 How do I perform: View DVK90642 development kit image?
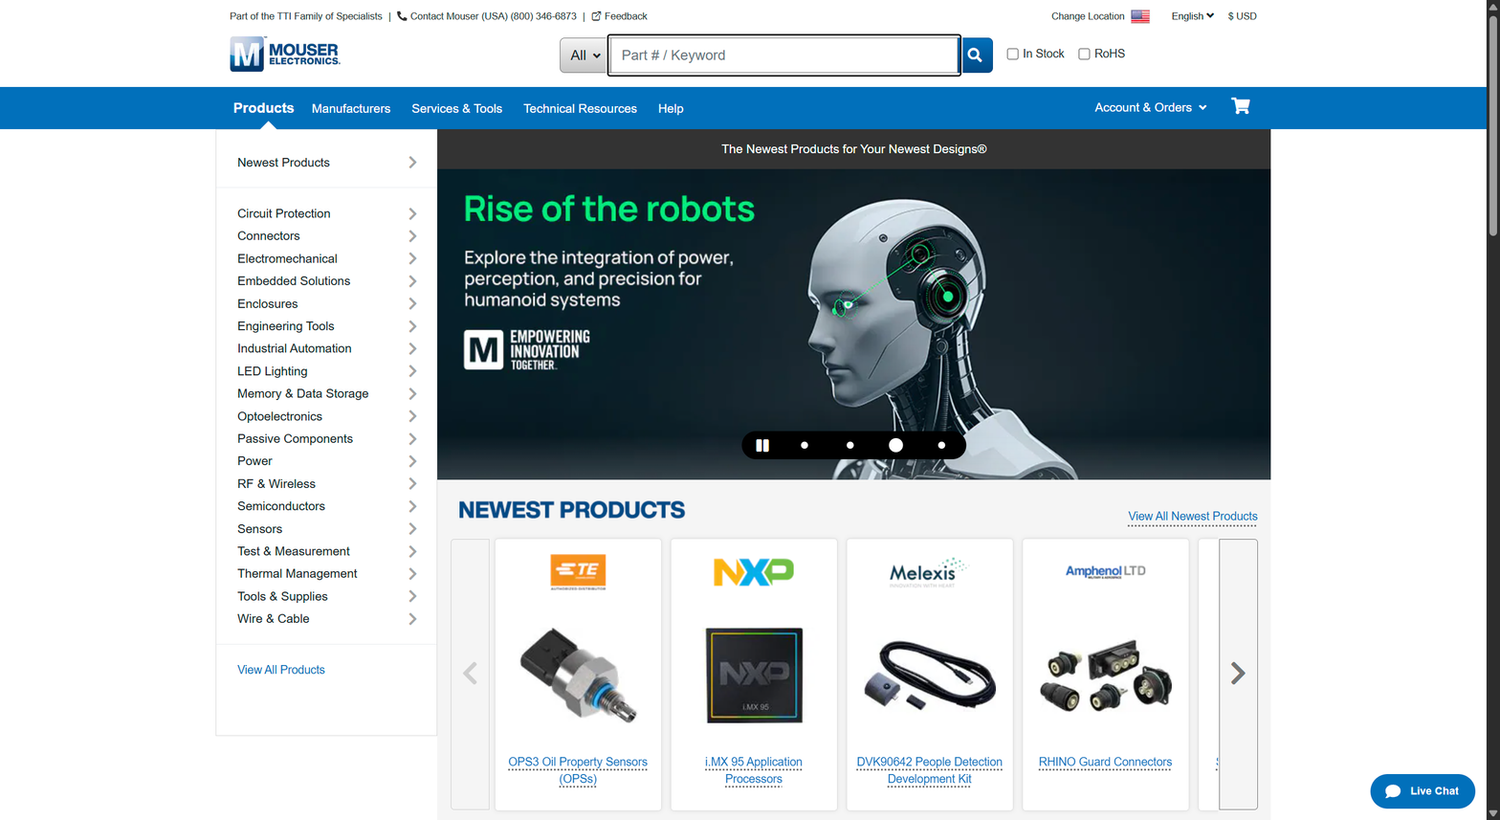pos(929,675)
